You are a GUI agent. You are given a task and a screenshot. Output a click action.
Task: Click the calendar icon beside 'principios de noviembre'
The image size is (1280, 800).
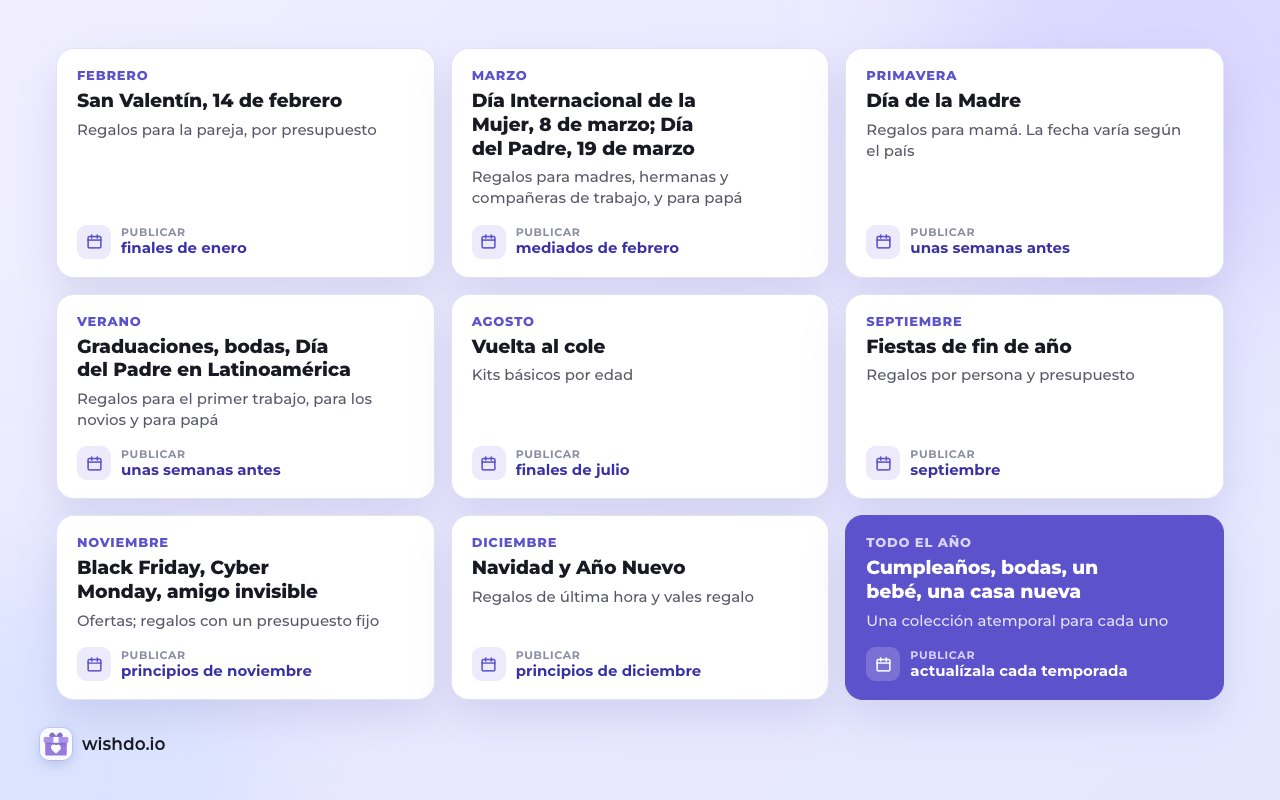tap(94, 664)
